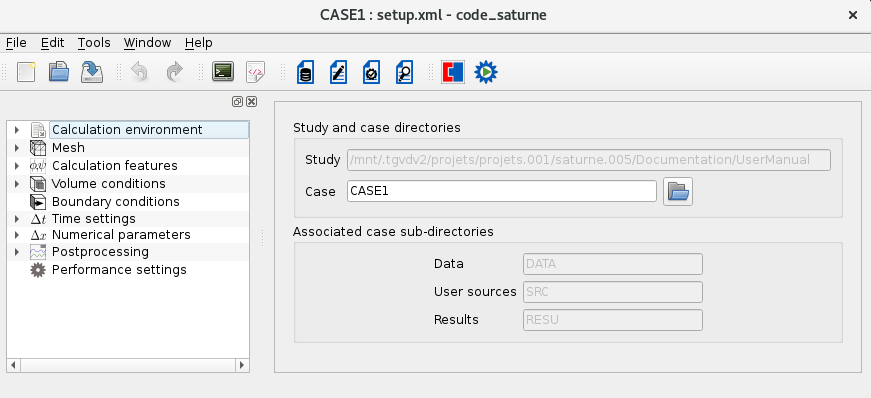This screenshot has height=398, width=871.
Task: Expand the Time settings node
Action: 17,218
